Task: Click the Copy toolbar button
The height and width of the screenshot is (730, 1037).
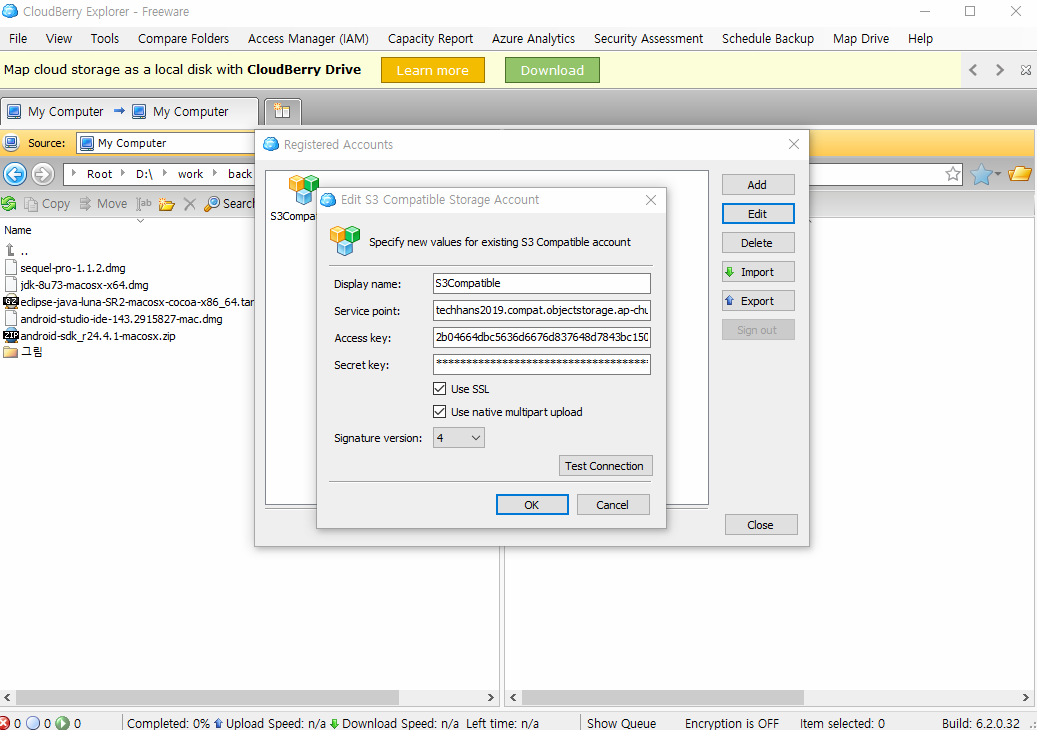Action: (x=47, y=204)
